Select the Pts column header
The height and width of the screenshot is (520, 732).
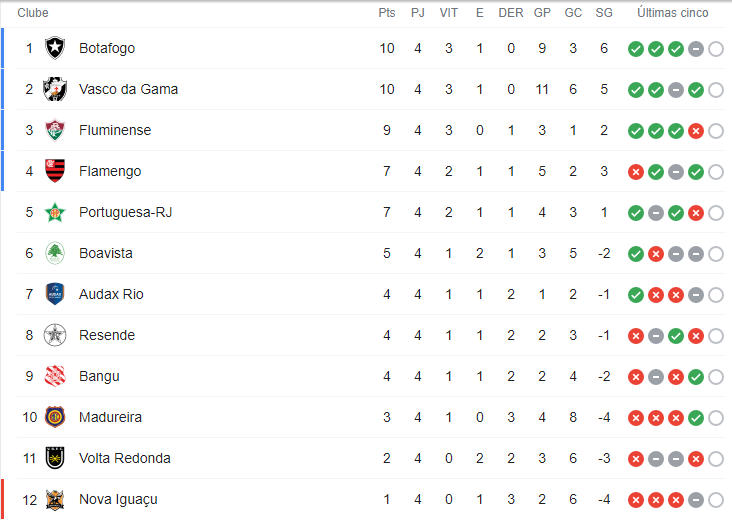coord(387,13)
